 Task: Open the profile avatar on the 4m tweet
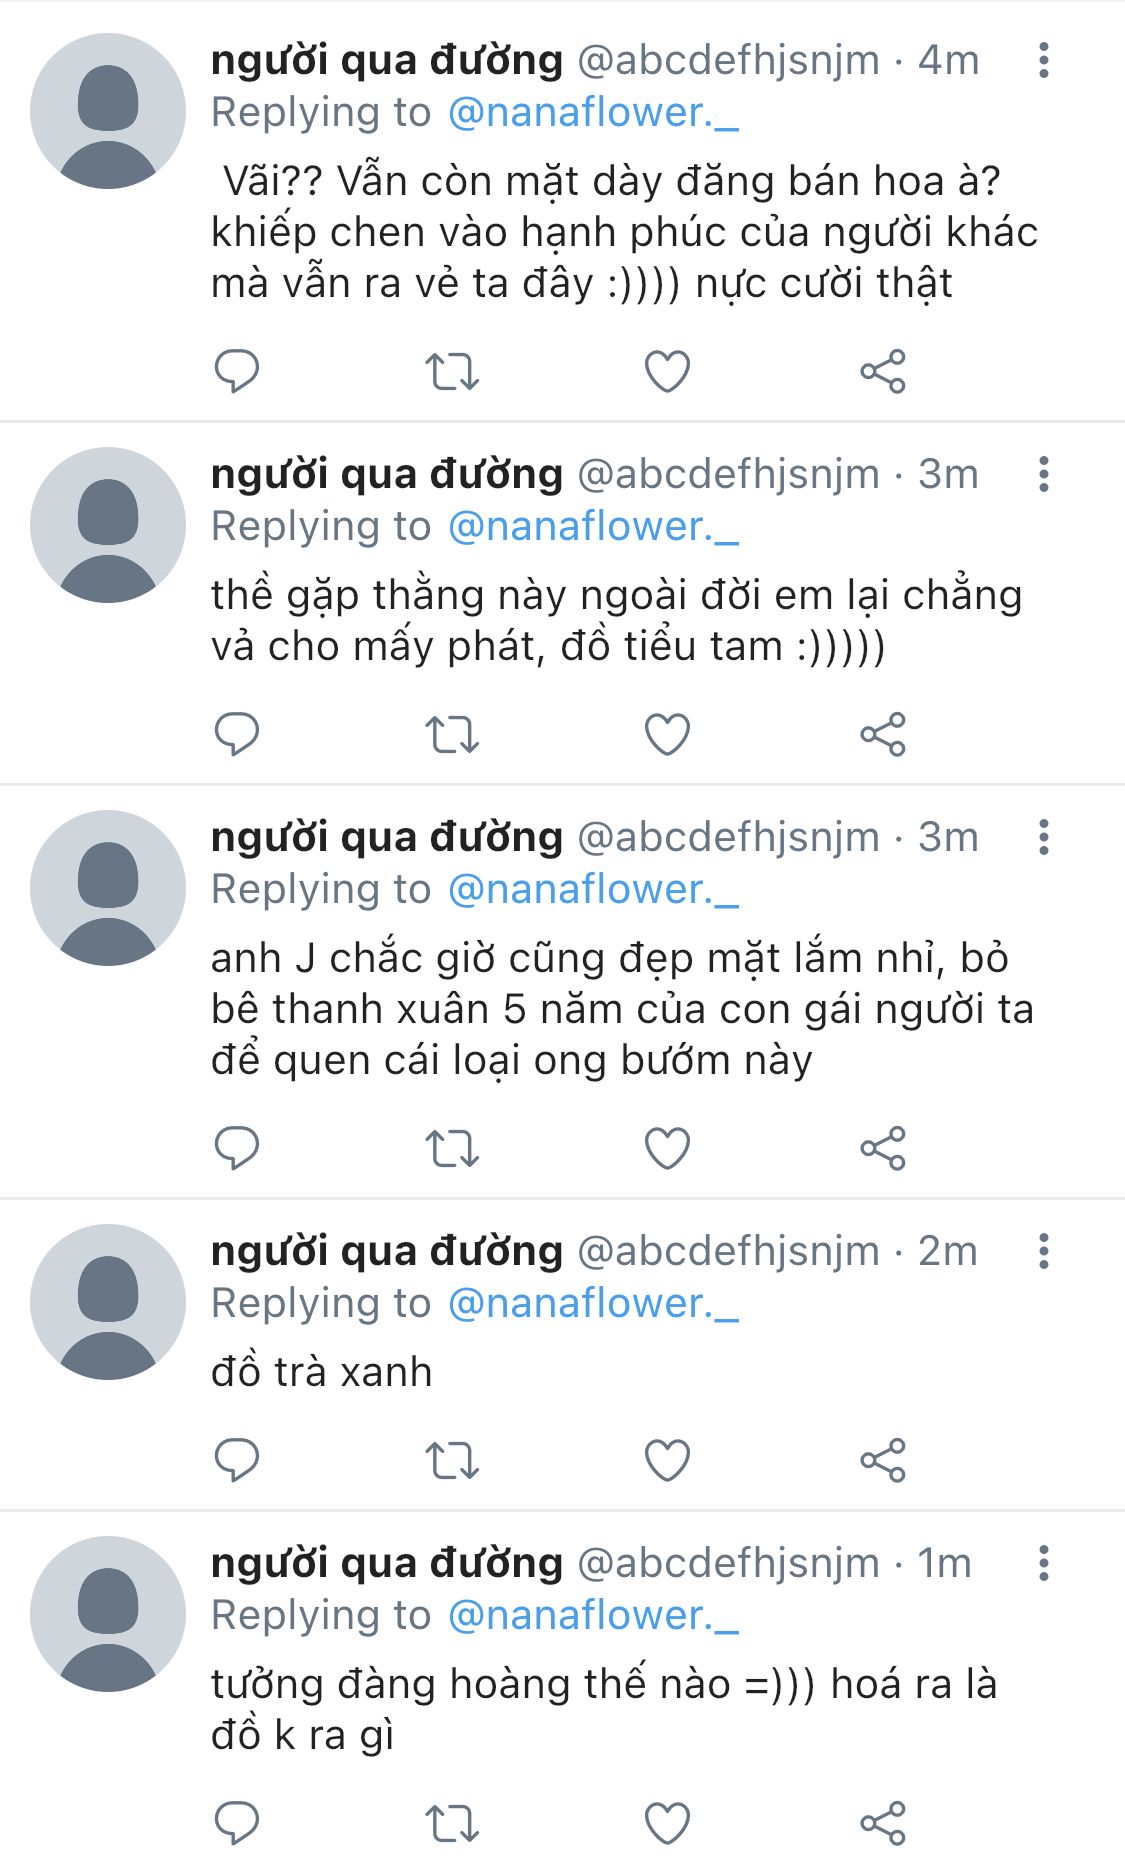click(x=108, y=111)
